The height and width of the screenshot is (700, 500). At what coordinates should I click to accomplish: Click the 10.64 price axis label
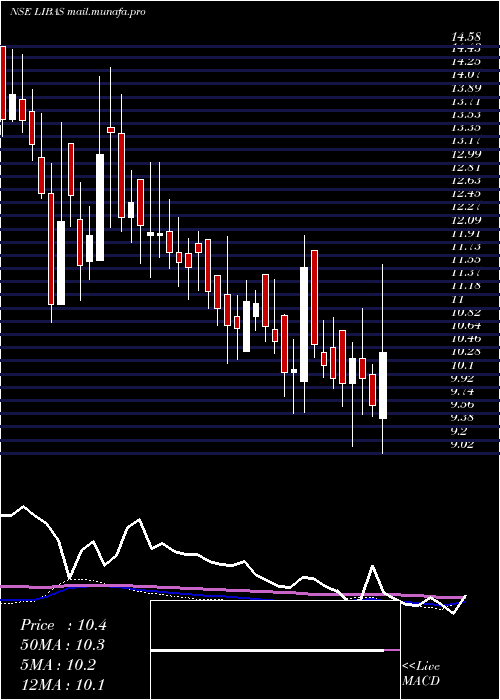pos(466,325)
